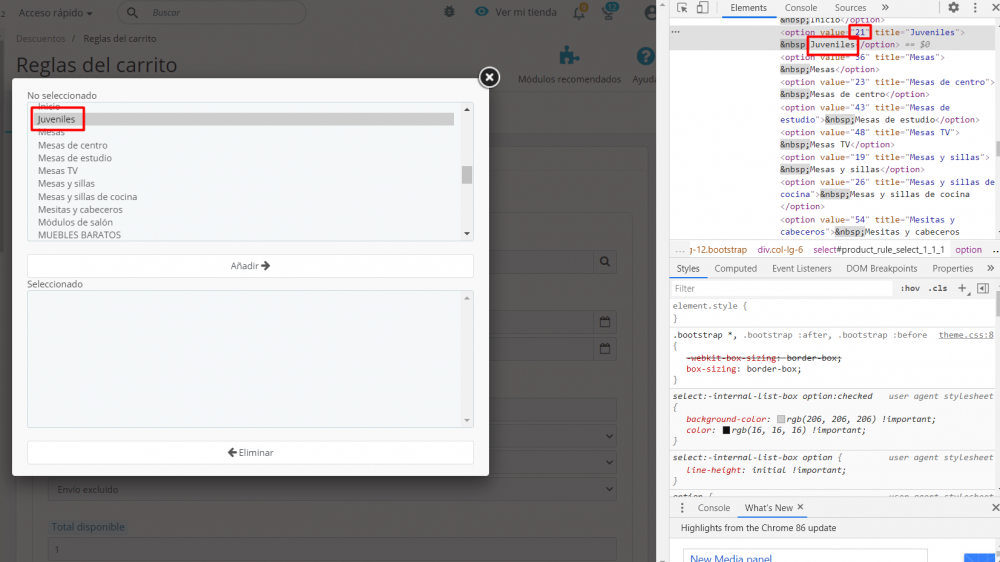Switch to the Sources tab
Image resolution: width=1000 pixels, height=562 pixels.
click(850, 8)
